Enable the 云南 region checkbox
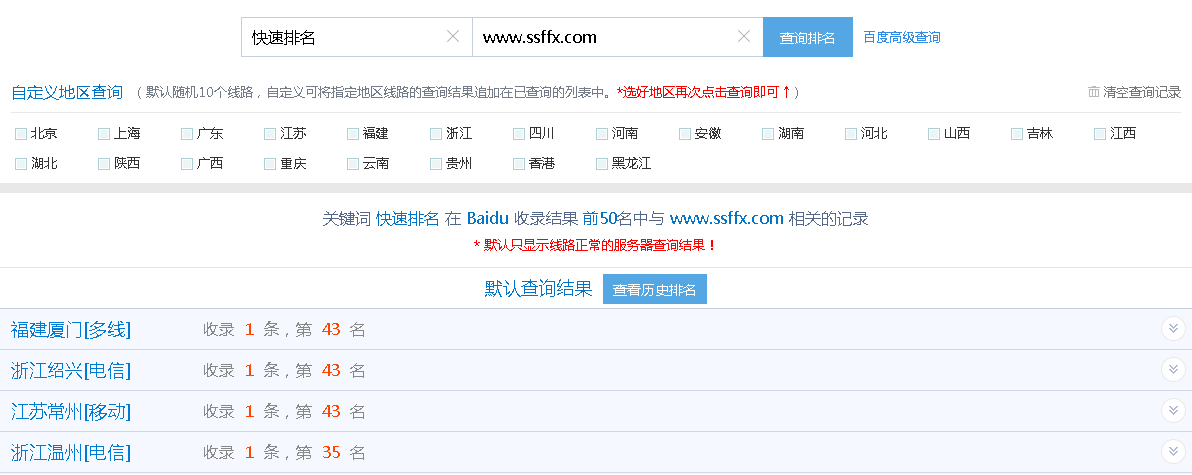Viewport: 1192px width, 475px height. pos(353,164)
